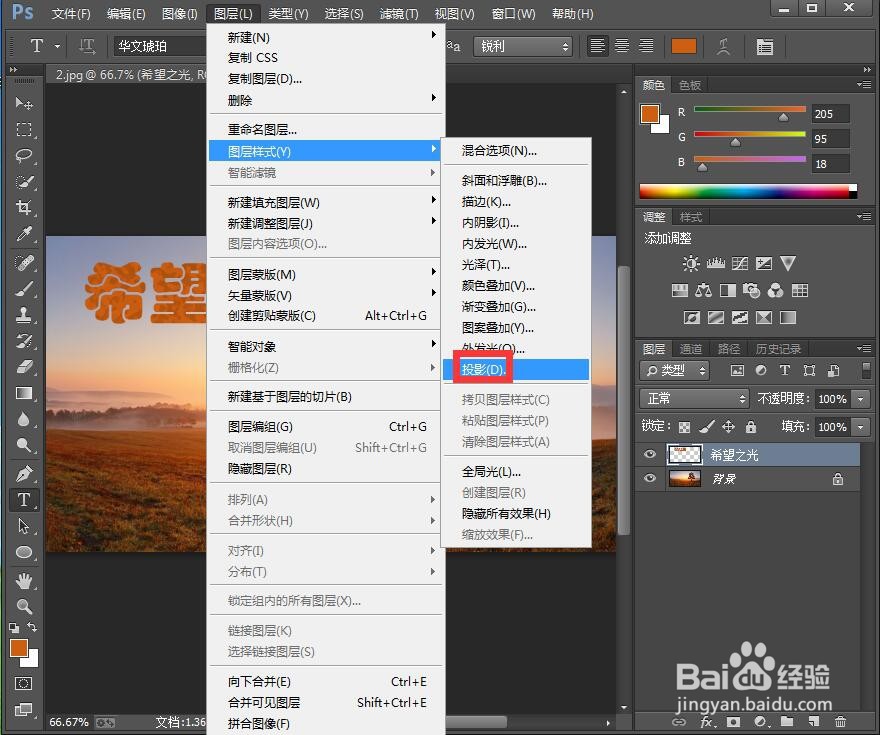The height and width of the screenshot is (735, 880).
Task: Select the Zoom tool
Action: [22, 606]
